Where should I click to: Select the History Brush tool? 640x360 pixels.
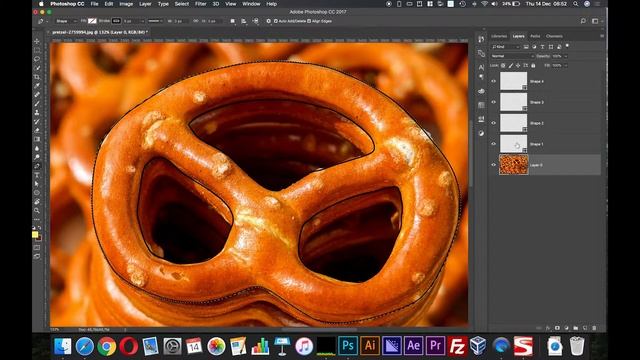pos(37,121)
